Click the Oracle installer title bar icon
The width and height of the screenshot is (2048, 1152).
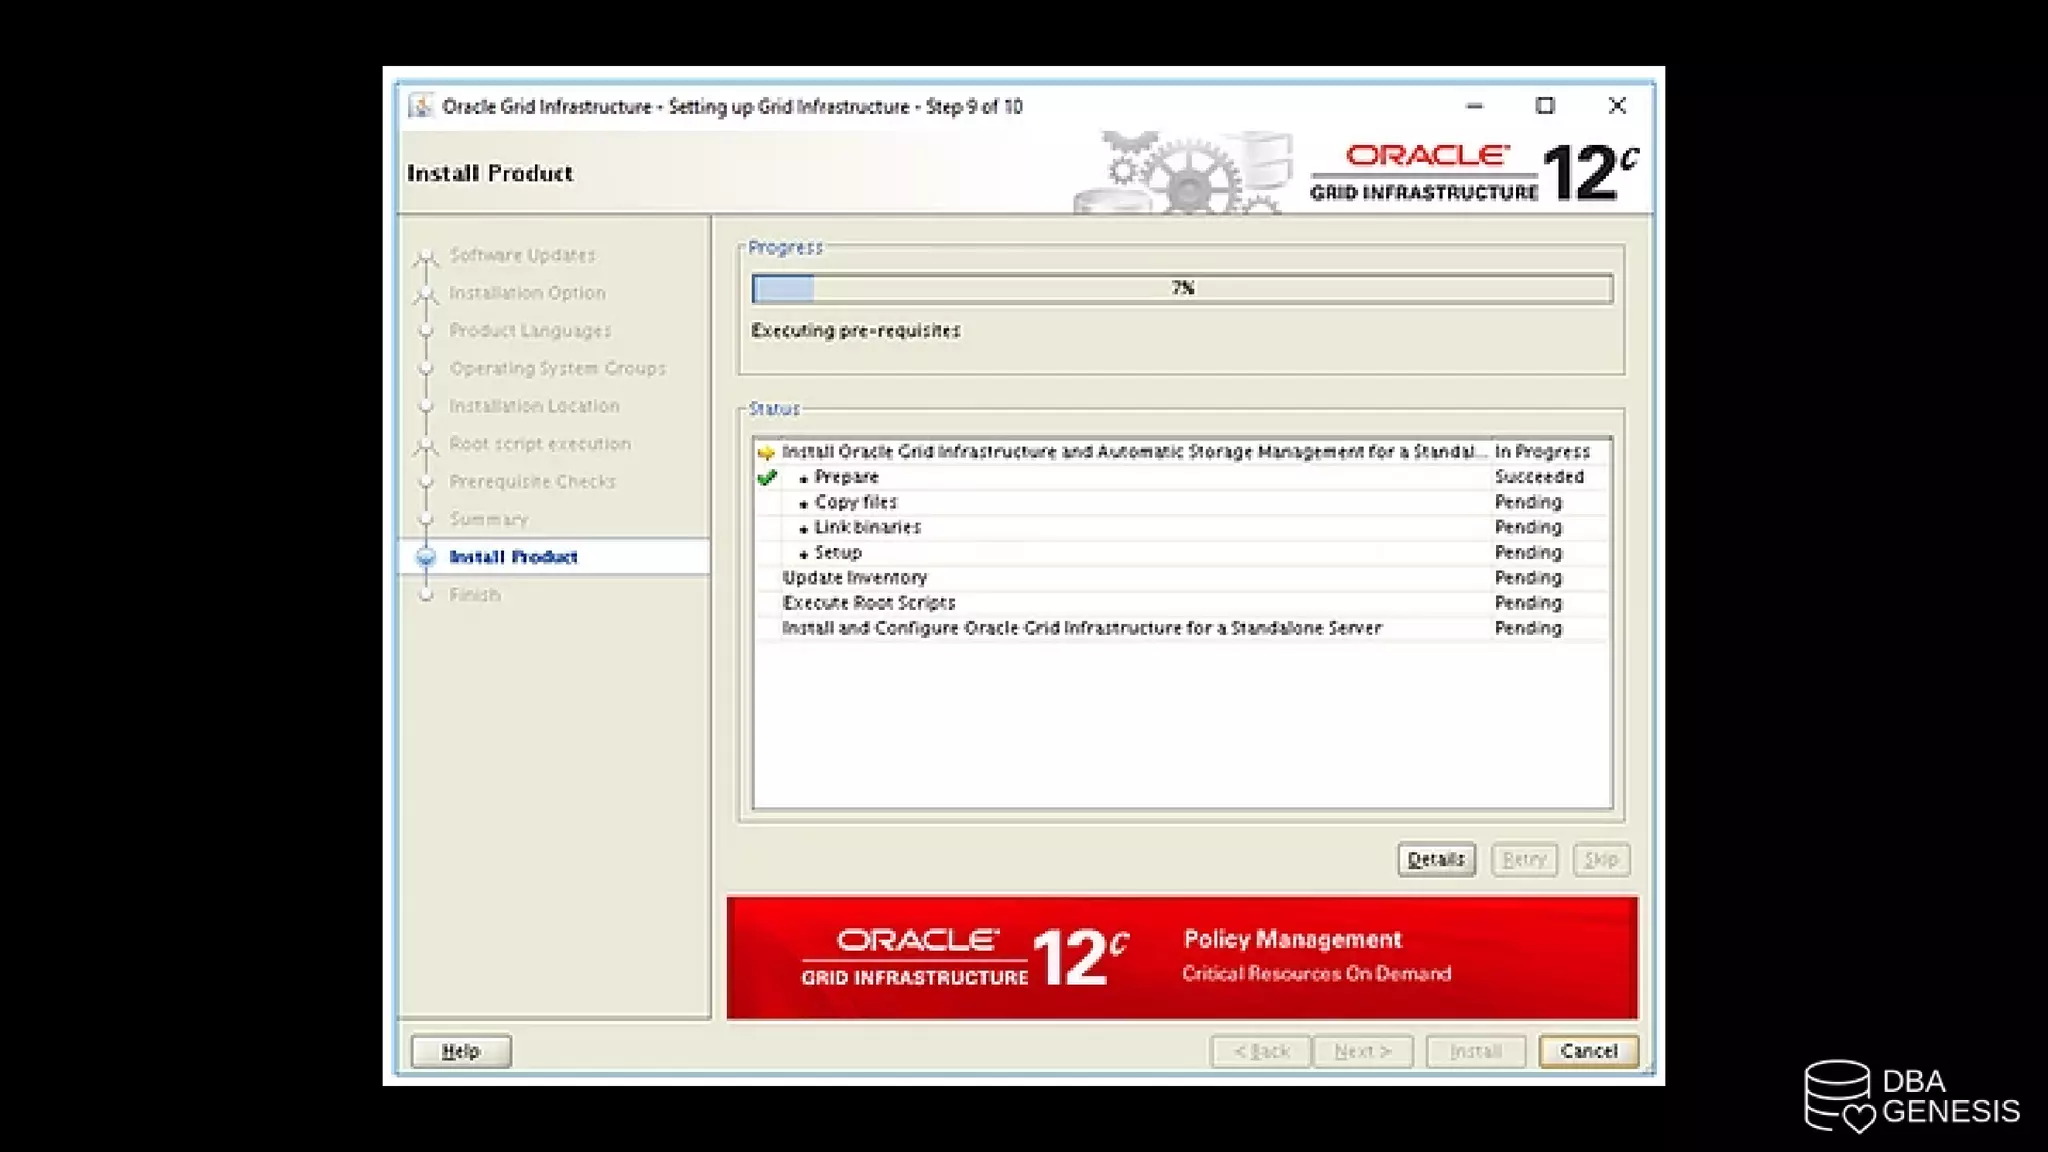tap(421, 106)
